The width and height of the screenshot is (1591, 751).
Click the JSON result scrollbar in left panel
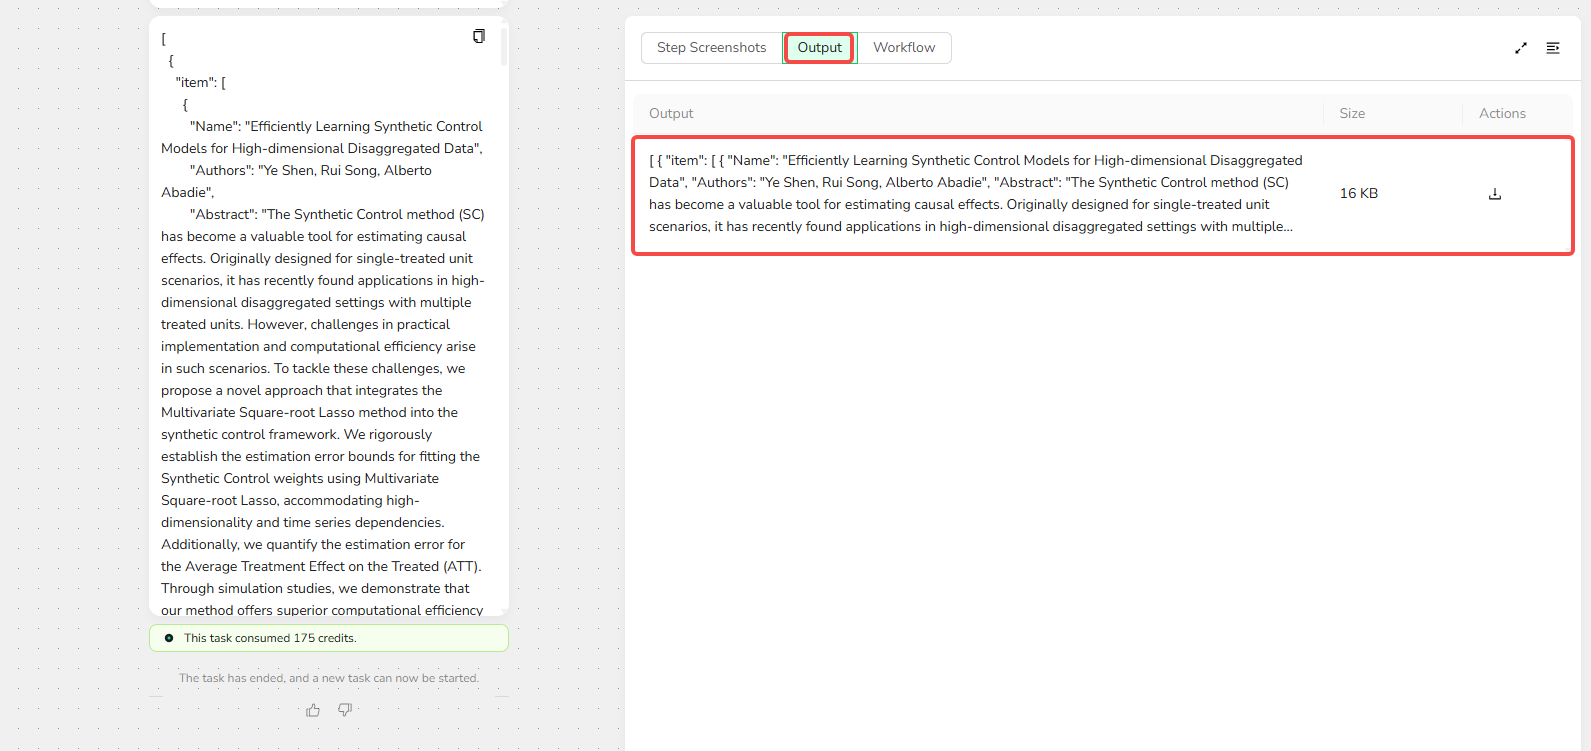click(504, 46)
